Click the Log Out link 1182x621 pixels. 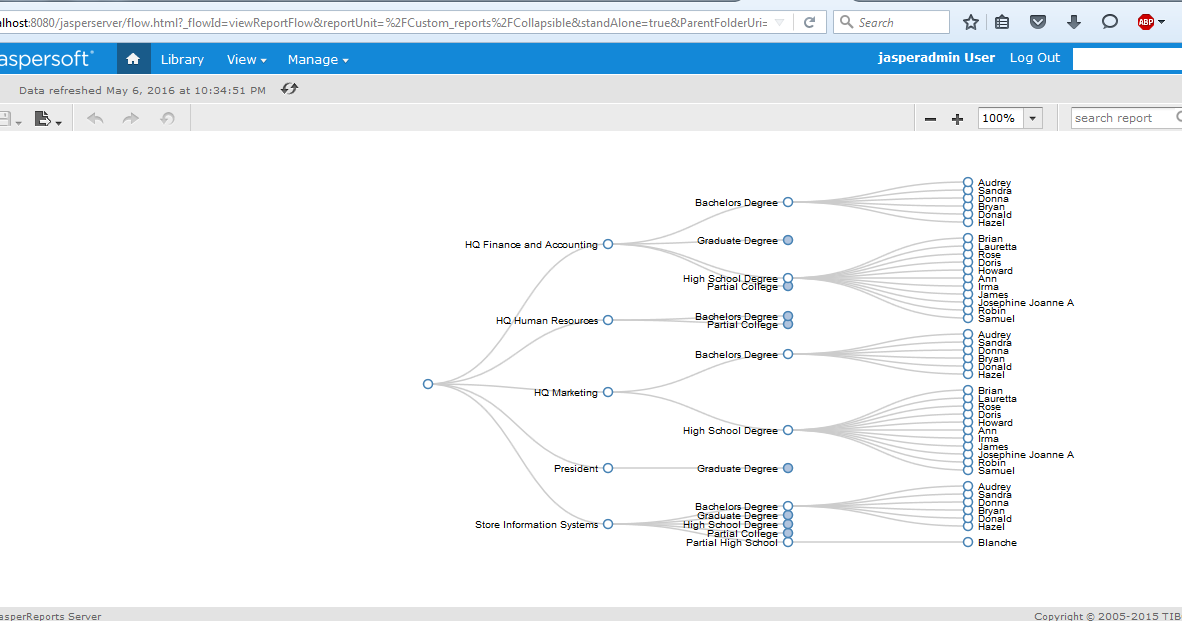(1034, 57)
